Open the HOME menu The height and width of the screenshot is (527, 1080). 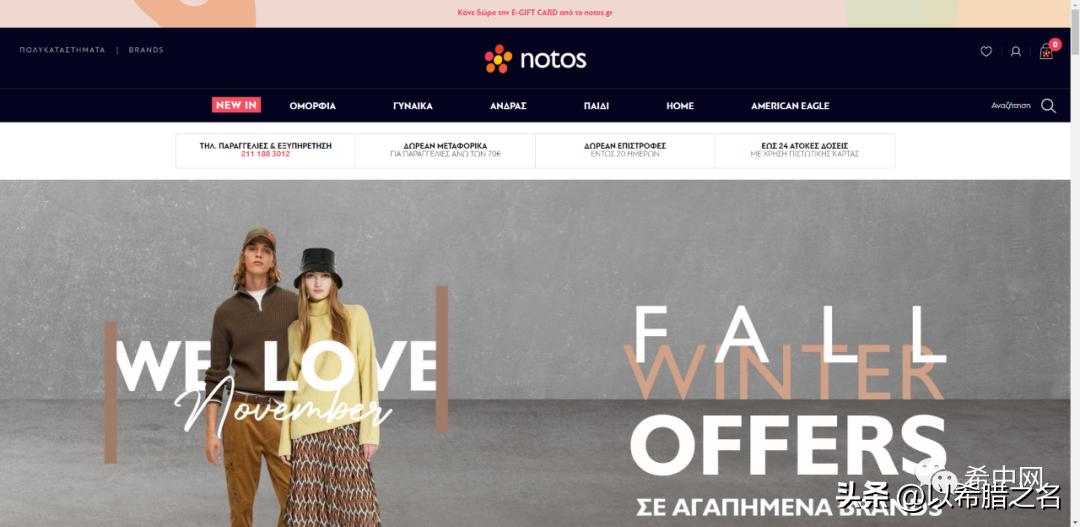[x=680, y=106]
